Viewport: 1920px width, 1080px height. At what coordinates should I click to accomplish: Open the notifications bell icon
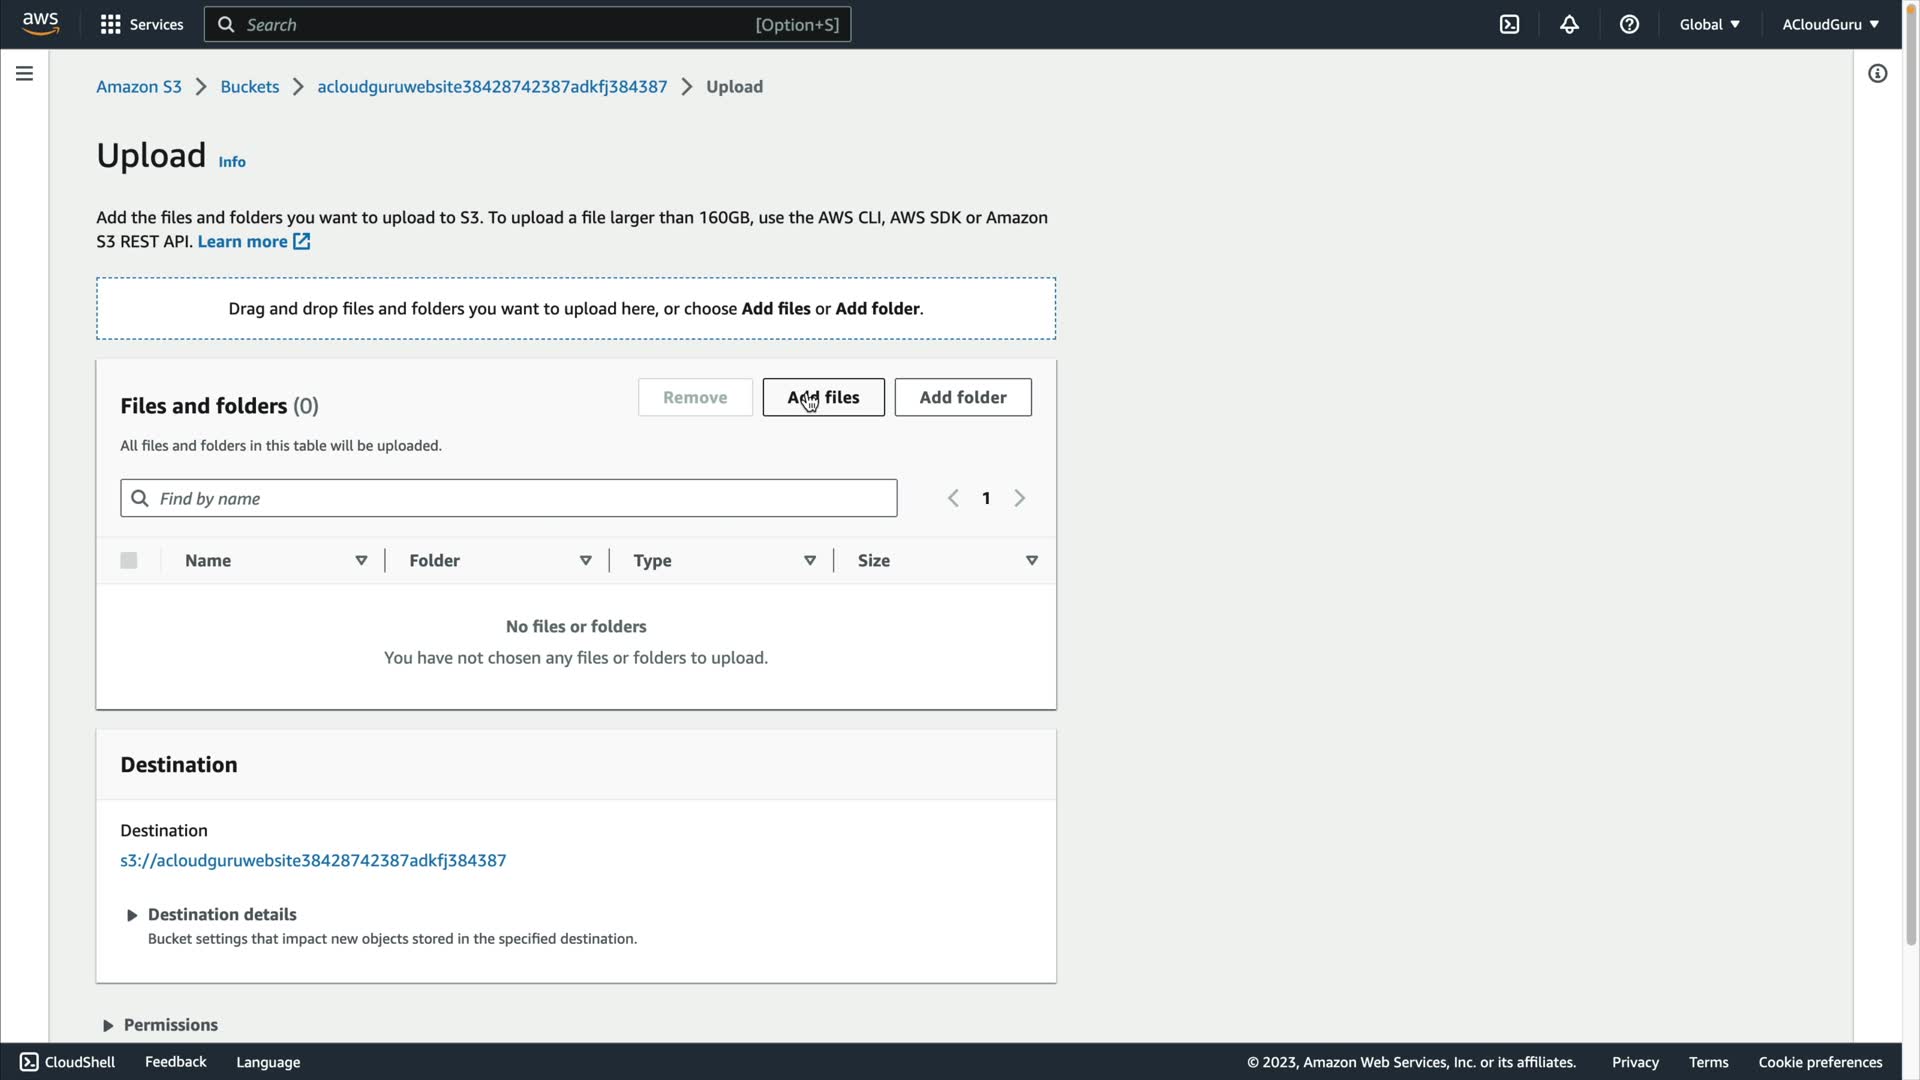1569,25
